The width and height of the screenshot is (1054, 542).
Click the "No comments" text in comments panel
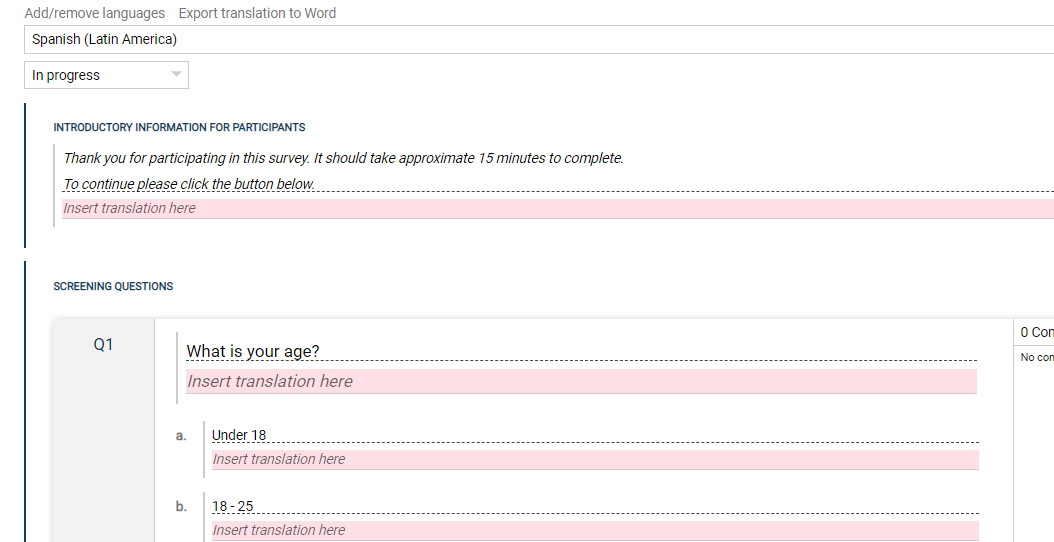coord(1036,357)
